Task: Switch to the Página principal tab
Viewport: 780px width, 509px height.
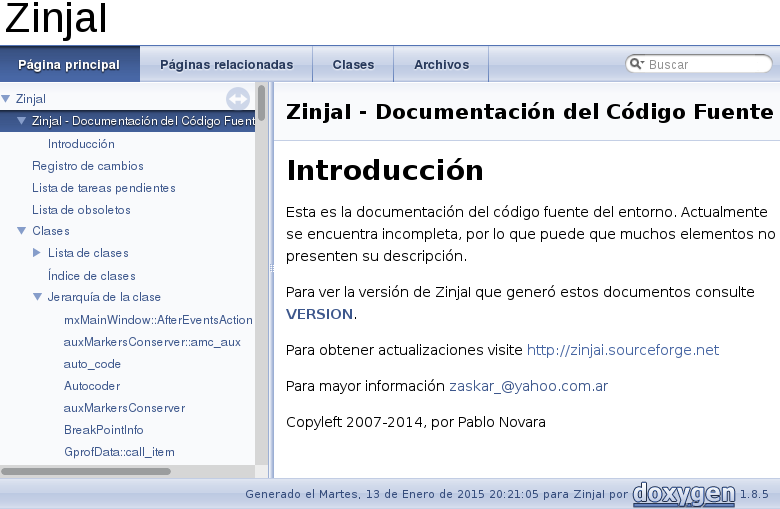Action: coord(69,64)
